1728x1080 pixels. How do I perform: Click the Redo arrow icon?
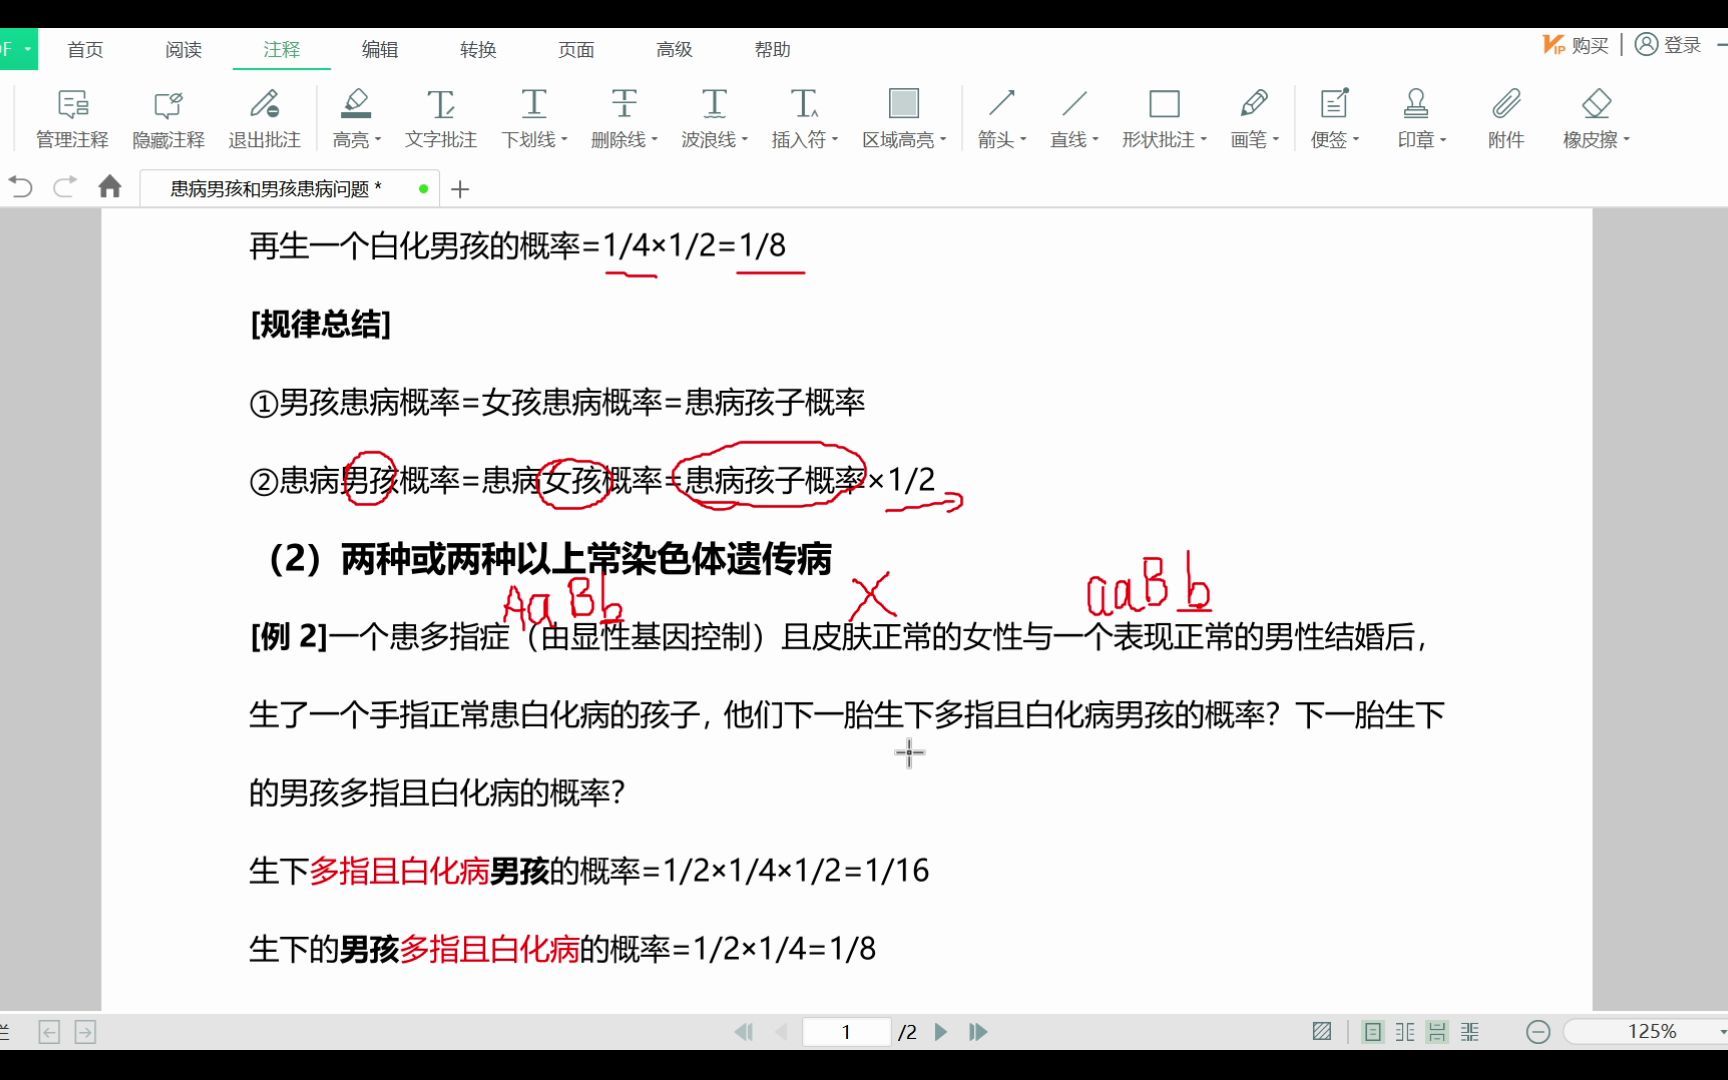tap(65, 187)
